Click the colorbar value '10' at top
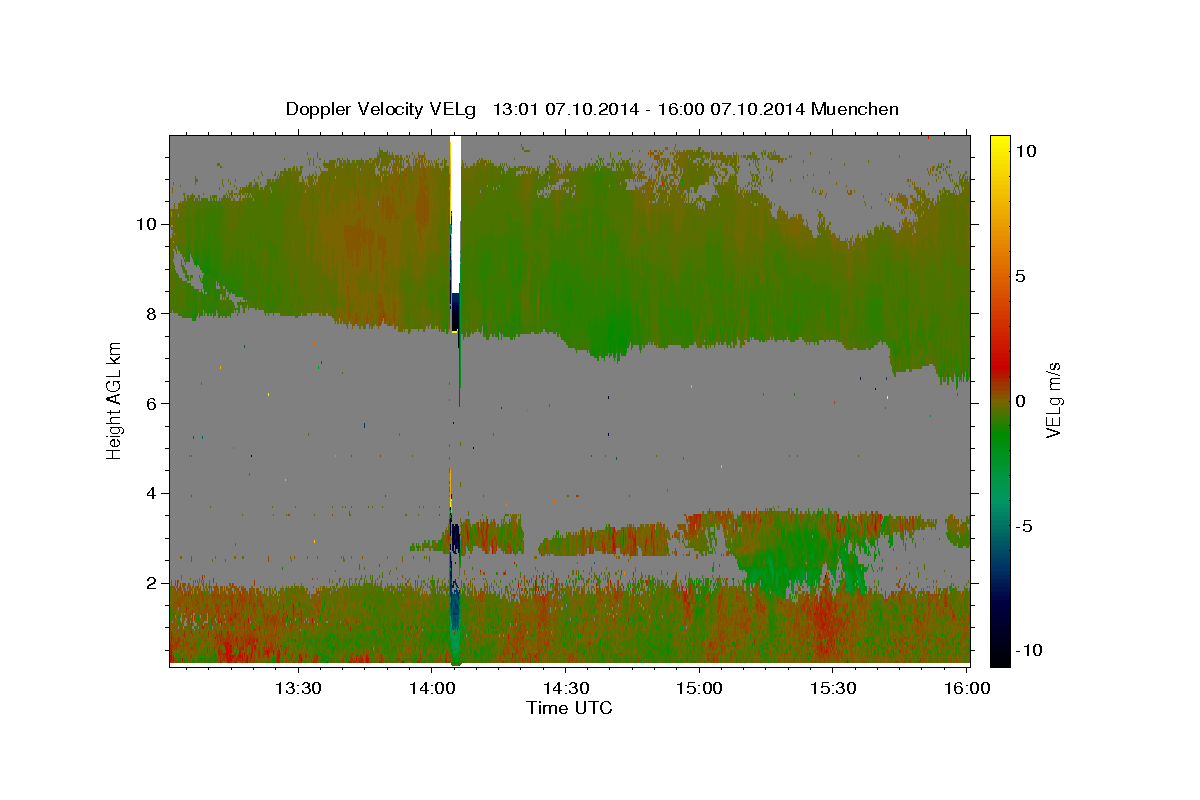This screenshot has height=800, width=1200. point(1025,150)
